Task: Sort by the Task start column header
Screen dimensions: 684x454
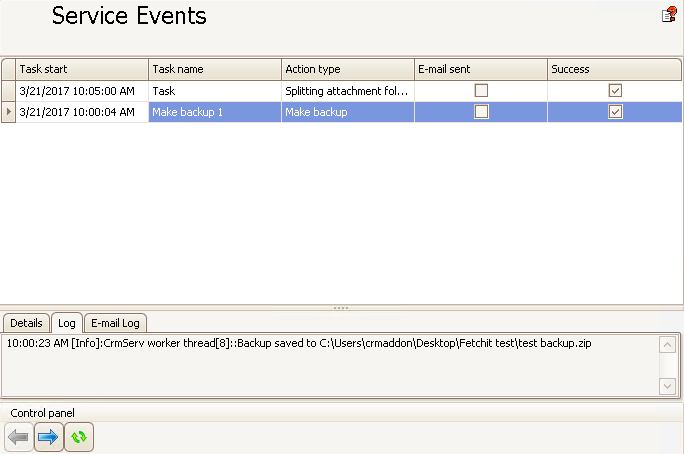Action: (x=82, y=69)
